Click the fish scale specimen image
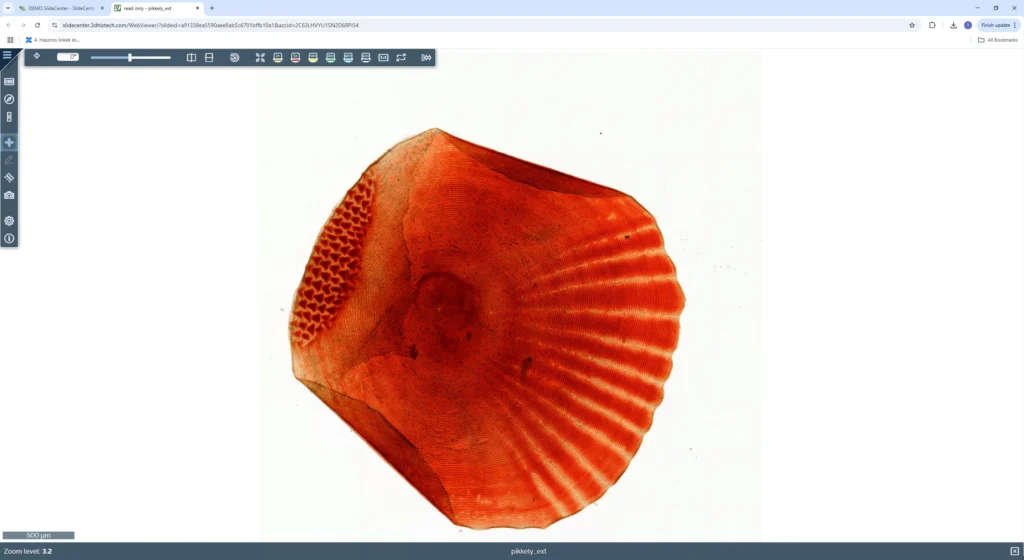This screenshot has width=1024, height=560. pos(487,328)
